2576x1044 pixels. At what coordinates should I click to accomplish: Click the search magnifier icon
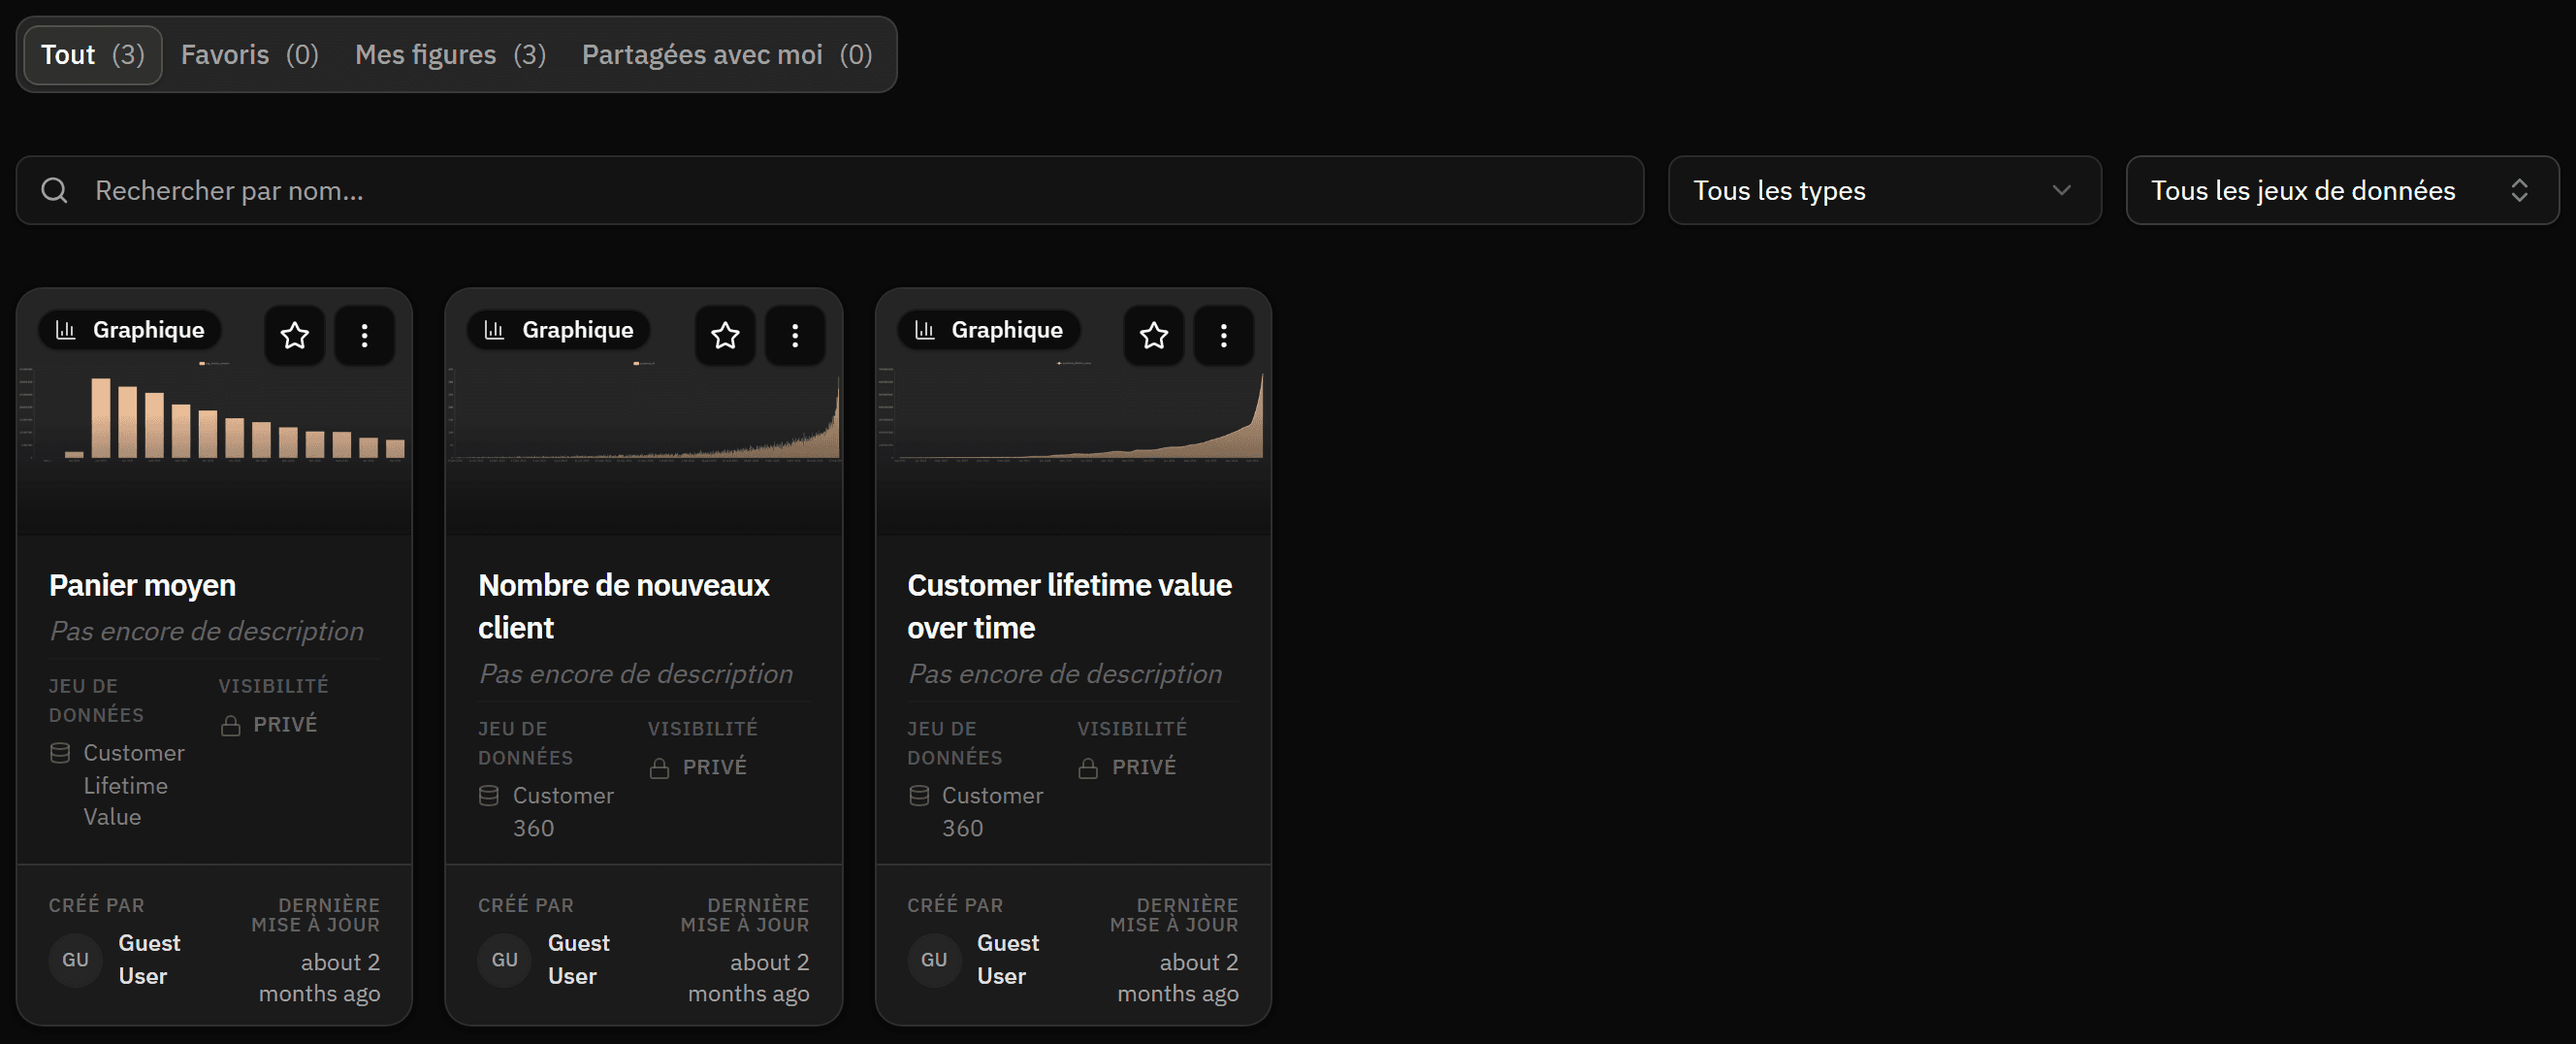55,190
